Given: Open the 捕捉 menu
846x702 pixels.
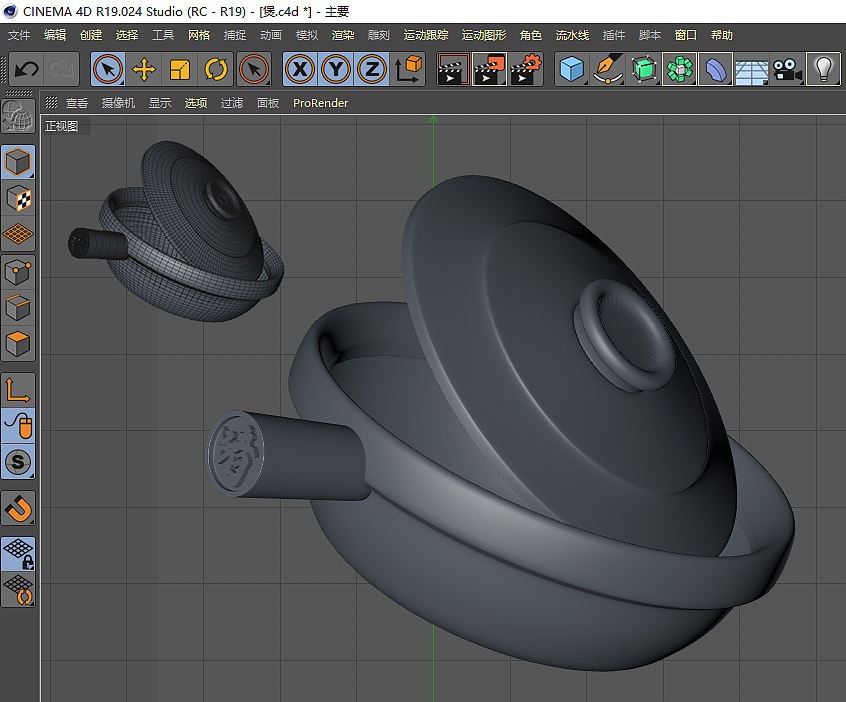Looking at the screenshot, I should pyautogui.click(x=235, y=35).
